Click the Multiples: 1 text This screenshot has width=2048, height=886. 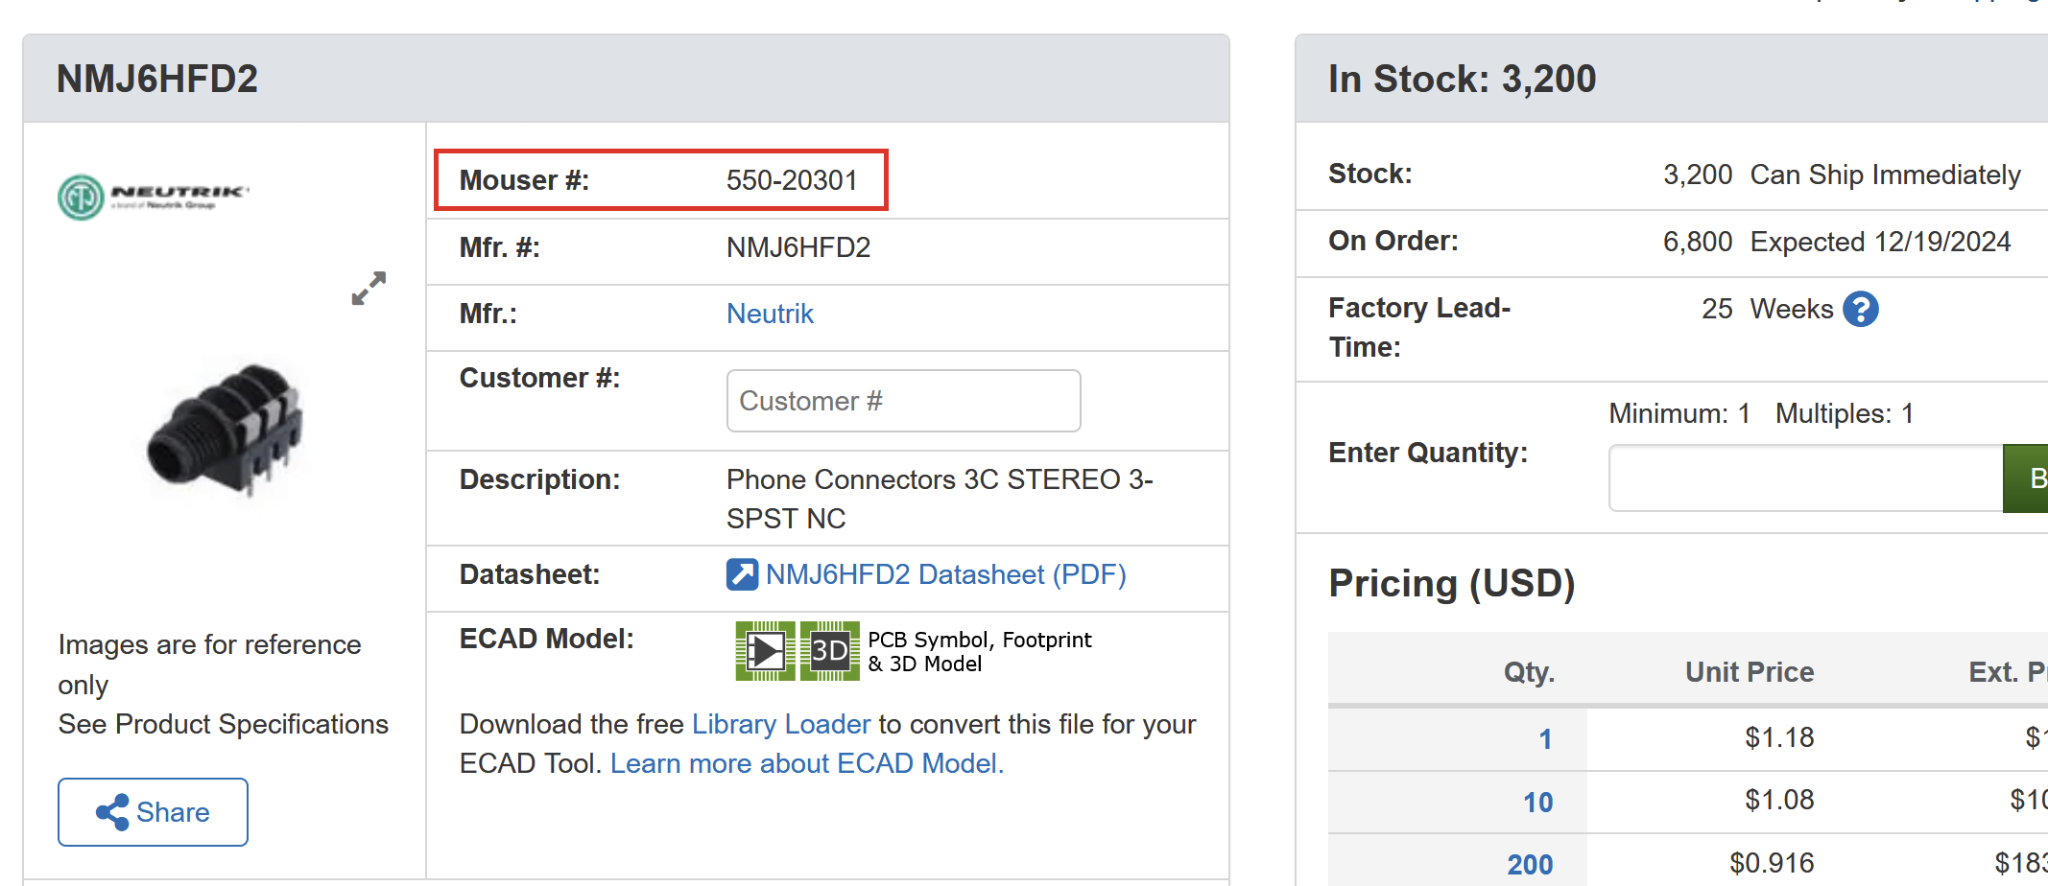1844,414
